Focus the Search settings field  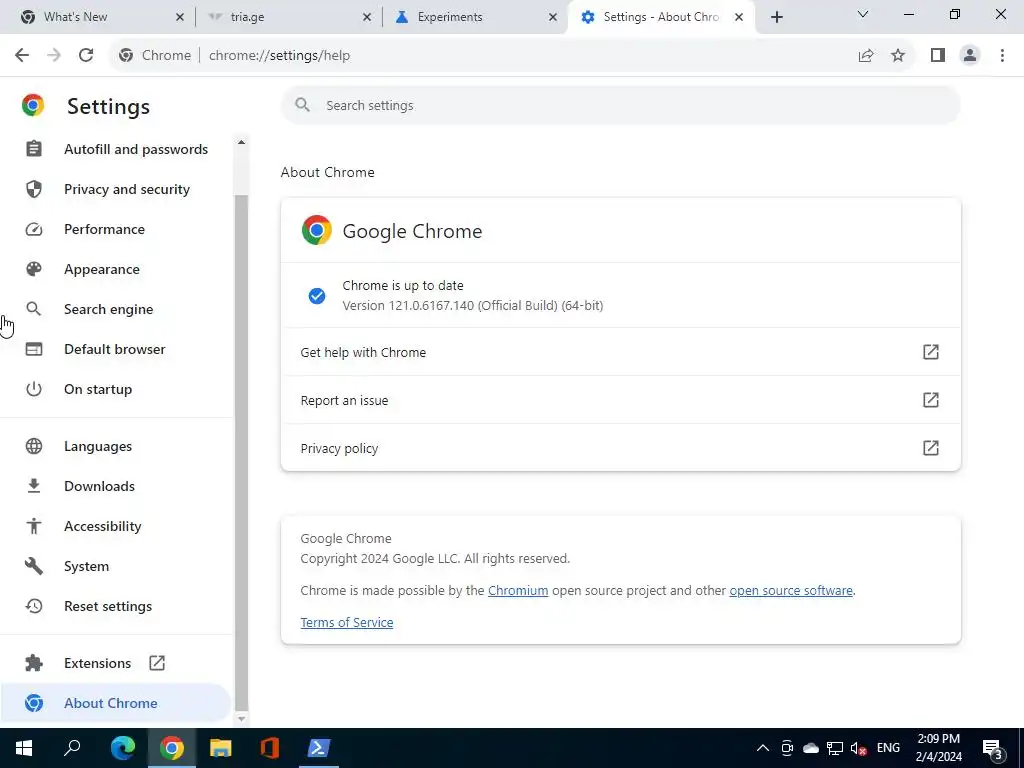click(x=620, y=105)
